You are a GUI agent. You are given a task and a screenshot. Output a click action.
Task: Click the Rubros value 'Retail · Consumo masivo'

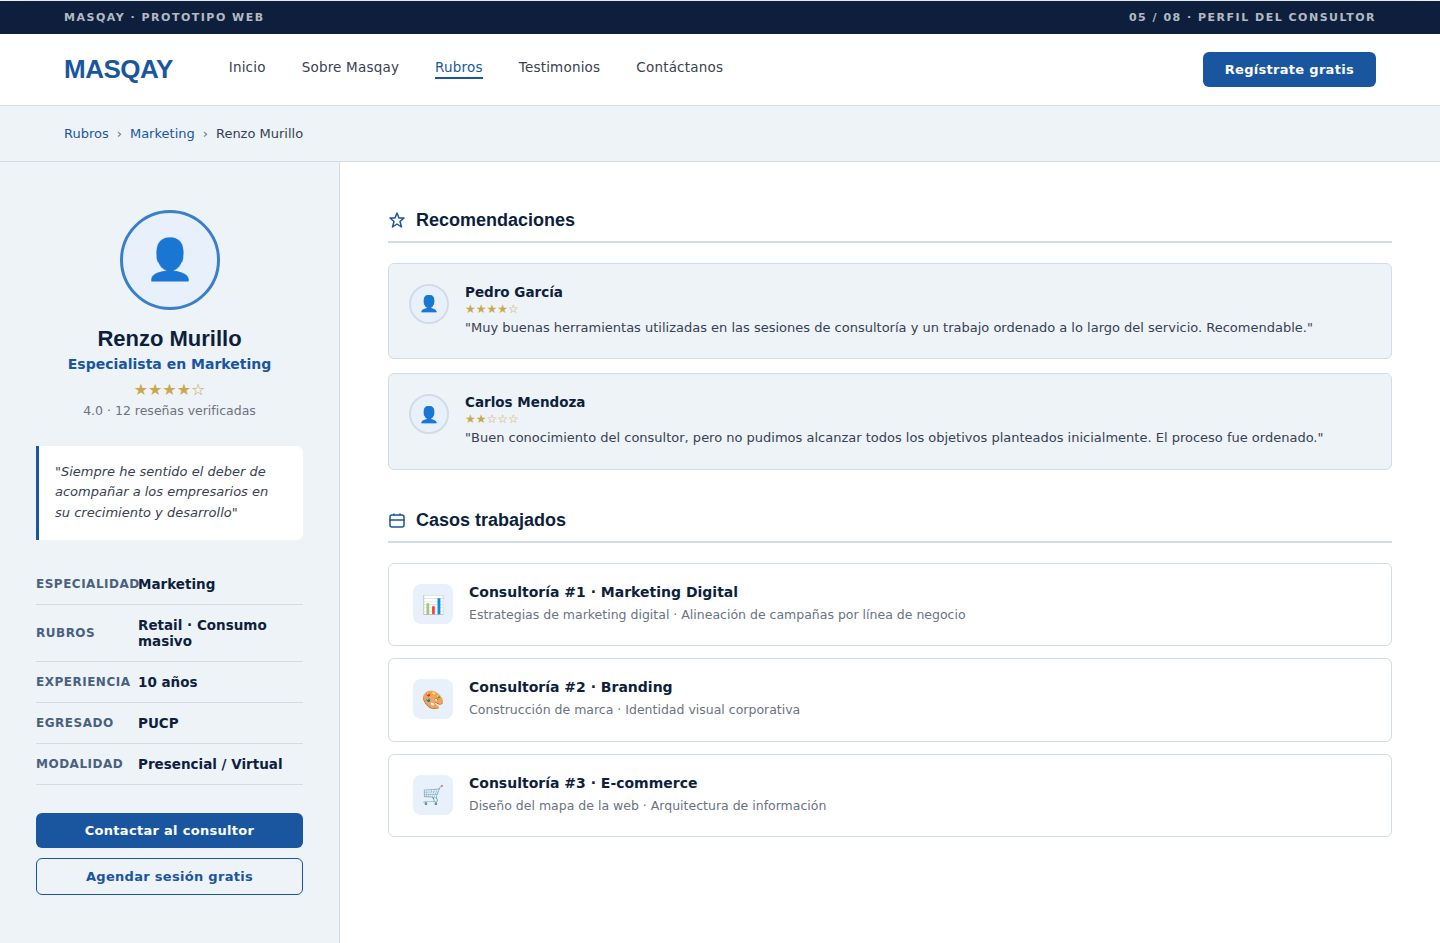[x=202, y=633]
